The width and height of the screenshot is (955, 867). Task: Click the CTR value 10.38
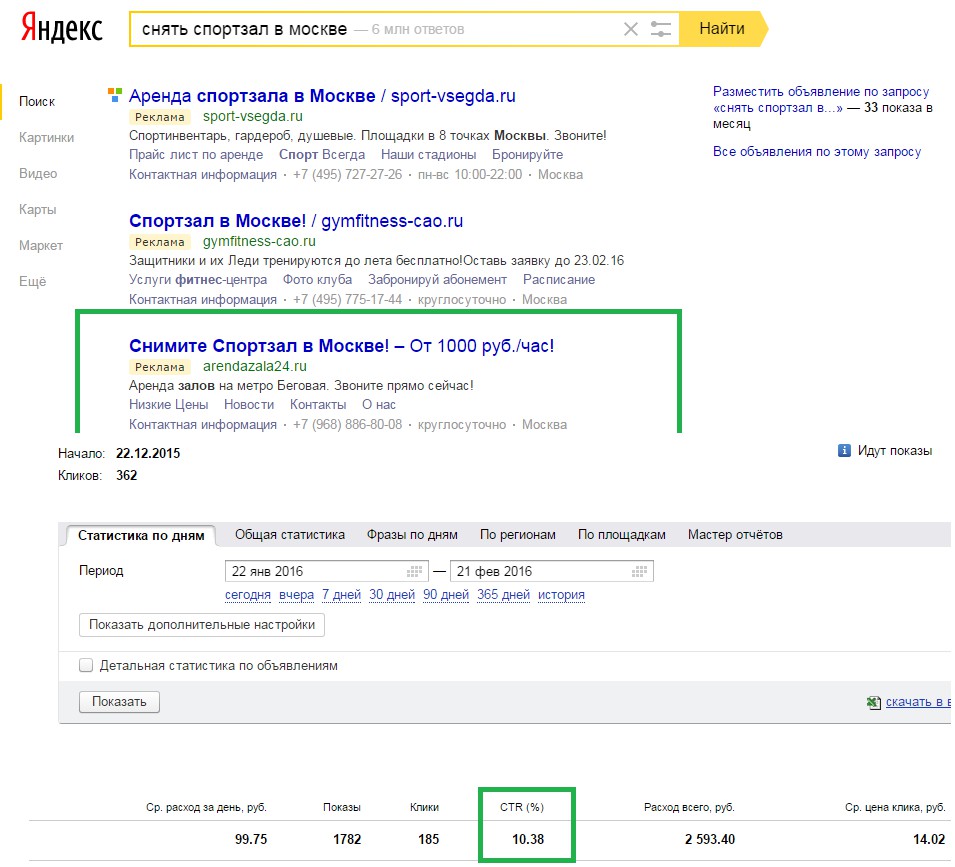click(528, 839)
